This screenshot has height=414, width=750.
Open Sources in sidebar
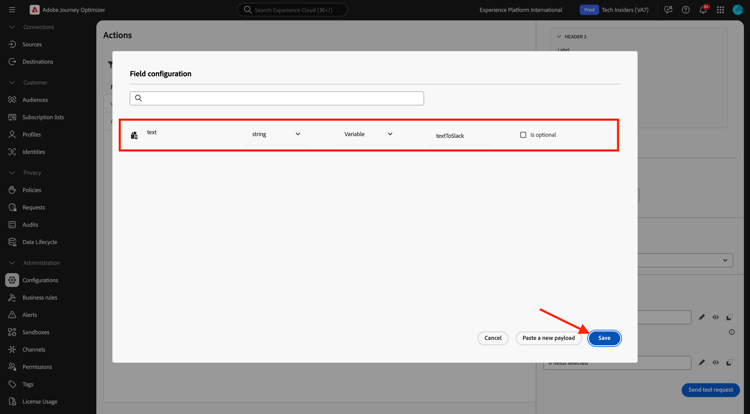[x=32, y=44]
